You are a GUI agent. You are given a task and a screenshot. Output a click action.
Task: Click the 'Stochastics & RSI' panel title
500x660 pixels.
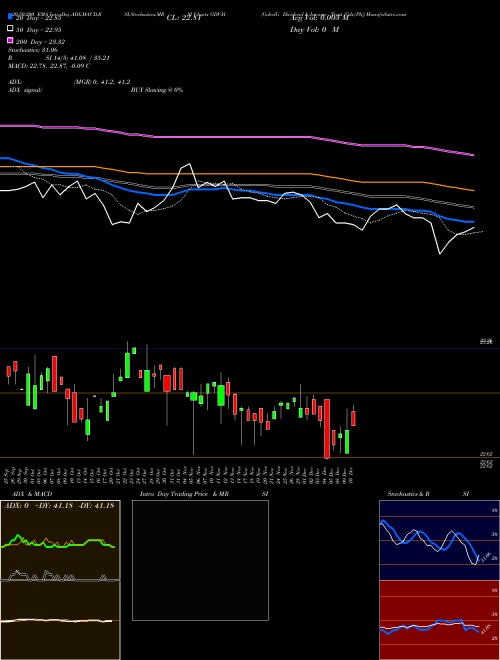pyautogui.click(x=428, y=494)
